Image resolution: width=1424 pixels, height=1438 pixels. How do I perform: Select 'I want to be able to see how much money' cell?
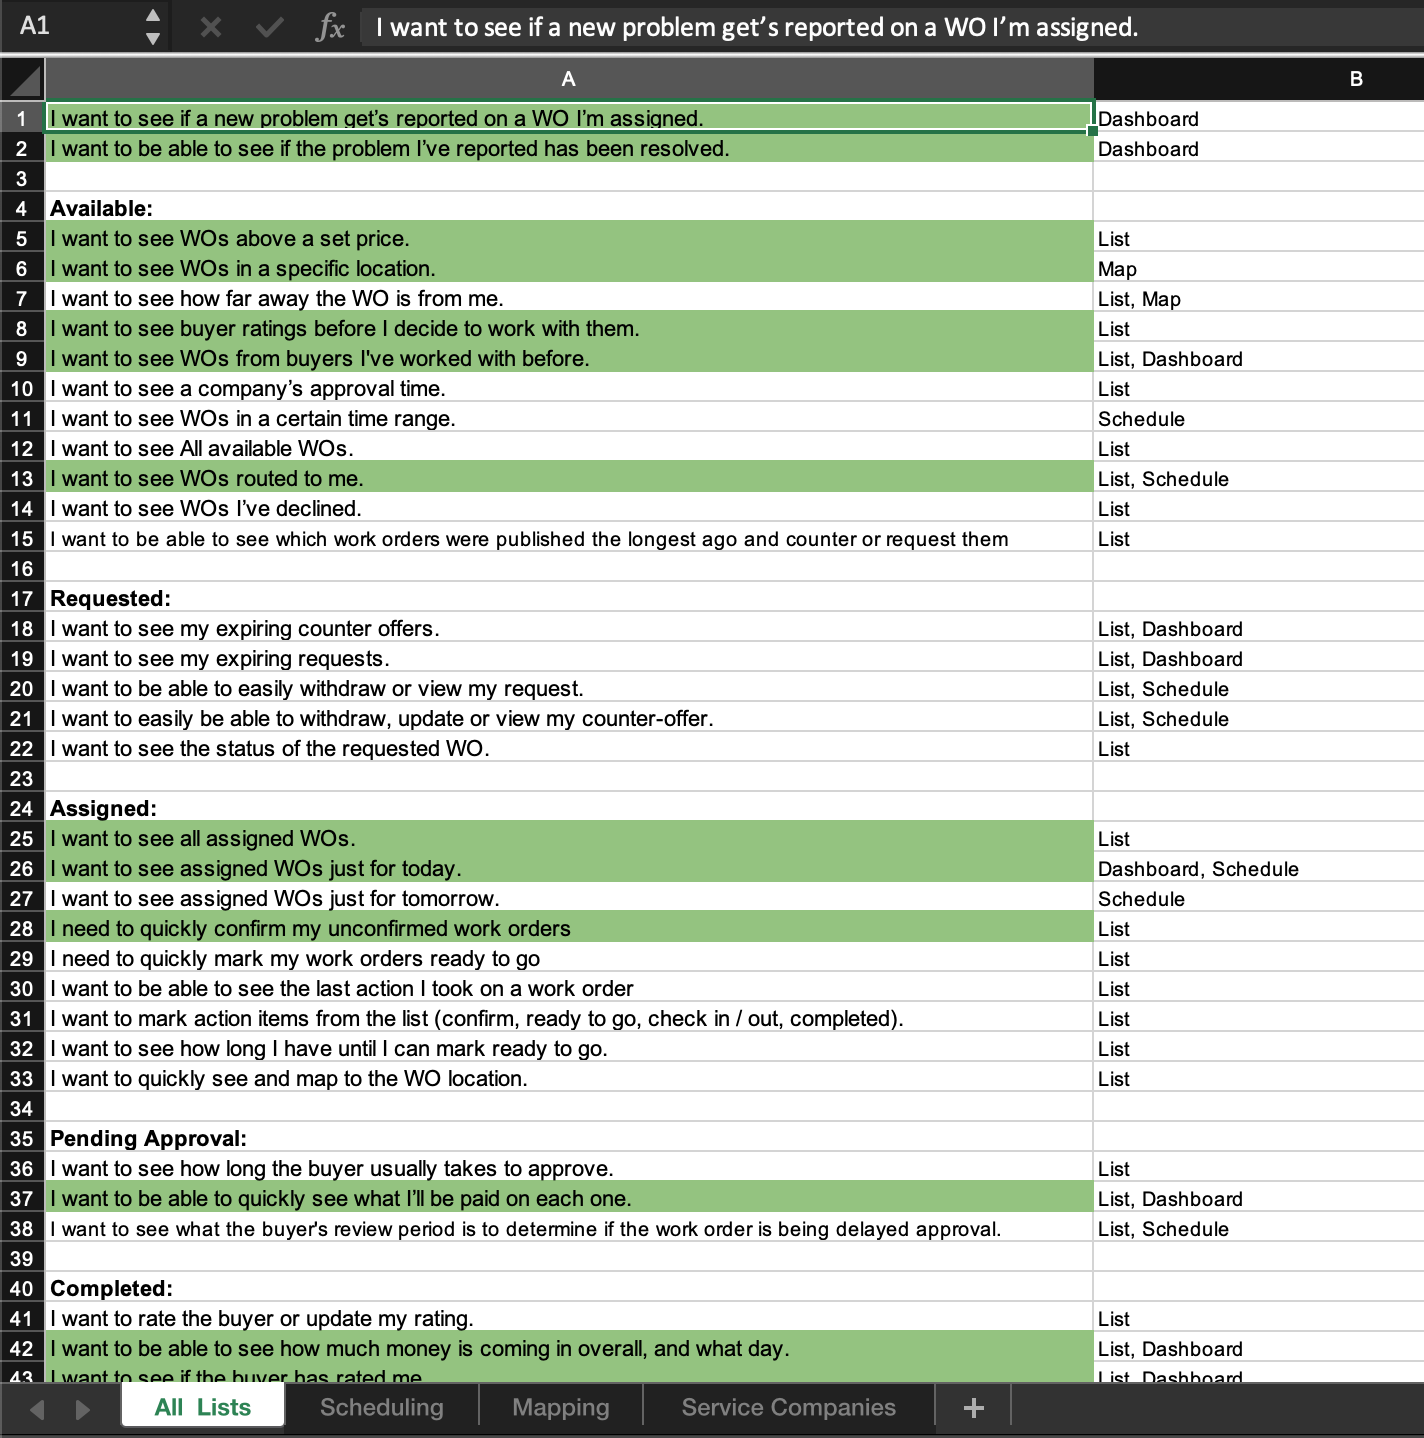pos(569,1348)
